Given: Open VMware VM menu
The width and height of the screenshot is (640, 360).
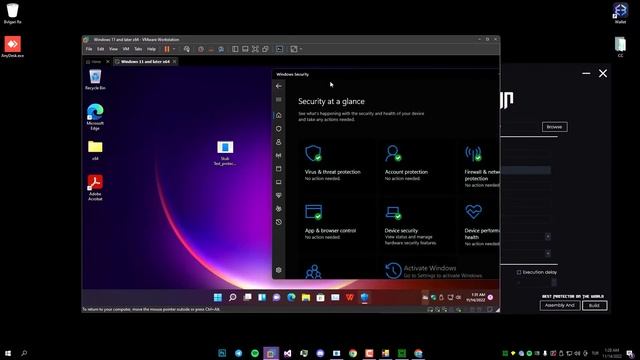Looking at the screenshot, I should 126,49.
